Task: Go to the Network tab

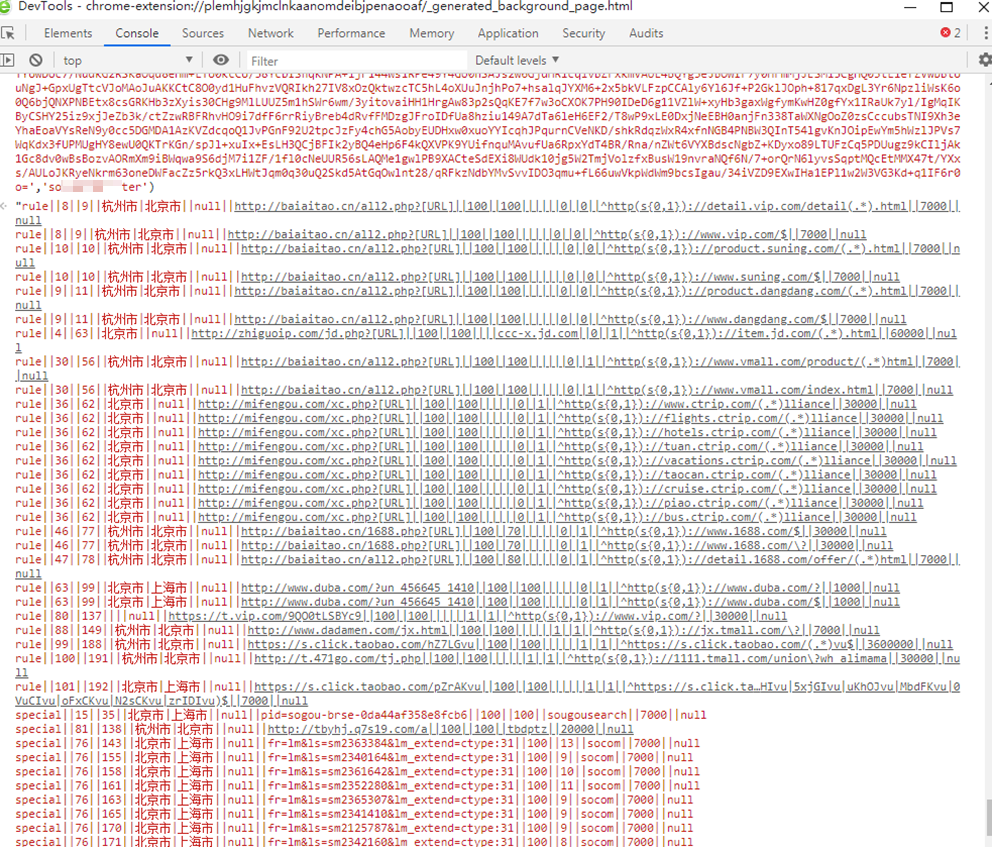Action: pyautogui.click(x=270, y=33)
